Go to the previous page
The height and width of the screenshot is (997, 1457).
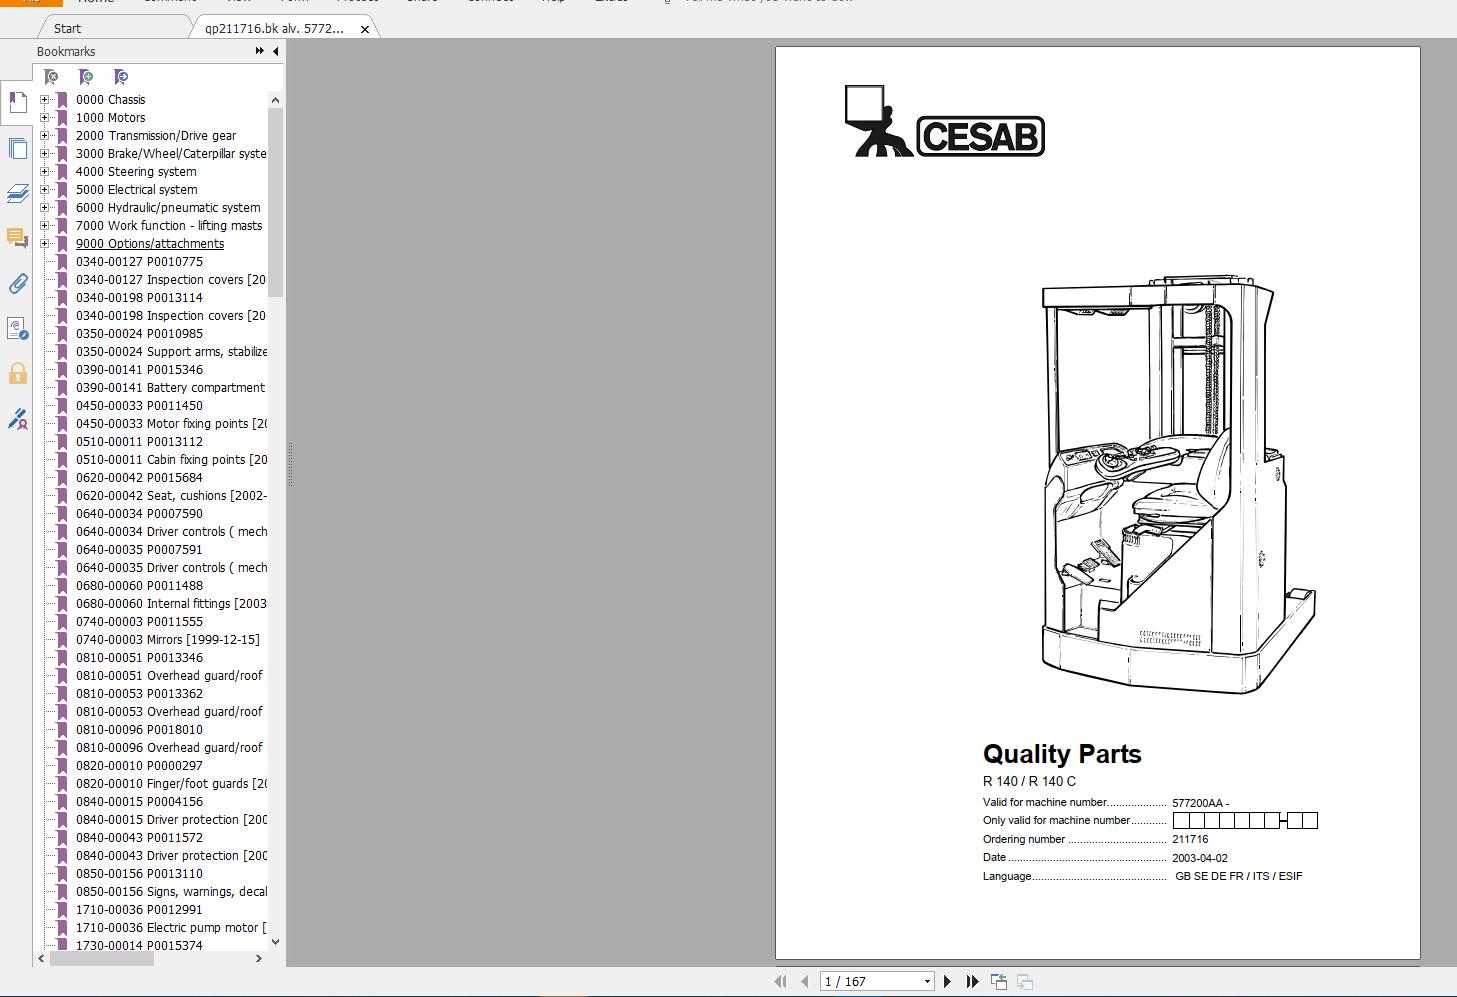(x=805, y=982)
